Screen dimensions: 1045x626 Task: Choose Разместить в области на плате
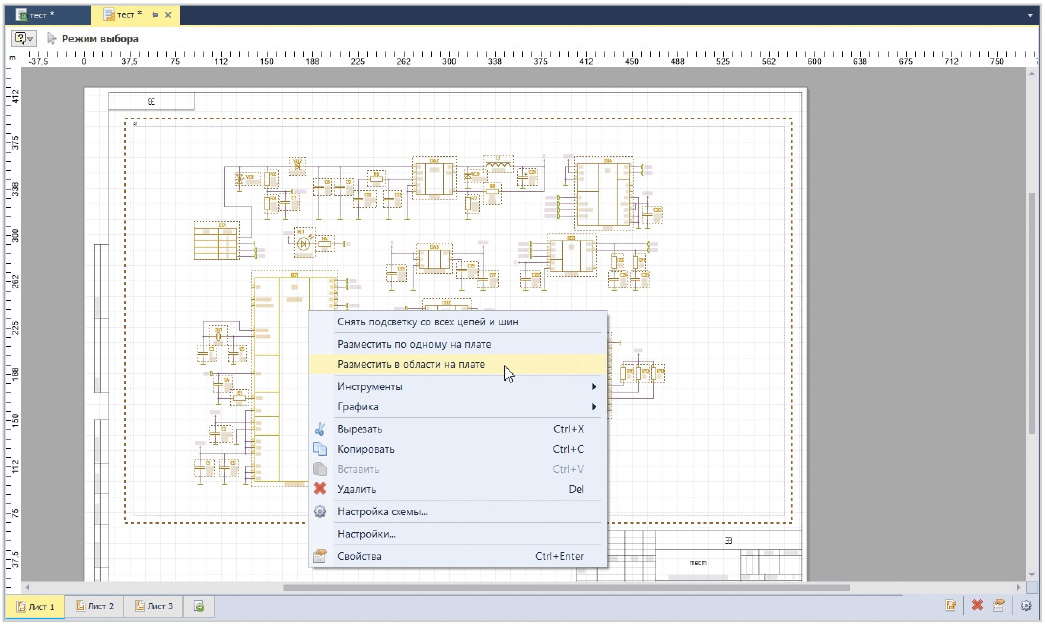(411, 365)
